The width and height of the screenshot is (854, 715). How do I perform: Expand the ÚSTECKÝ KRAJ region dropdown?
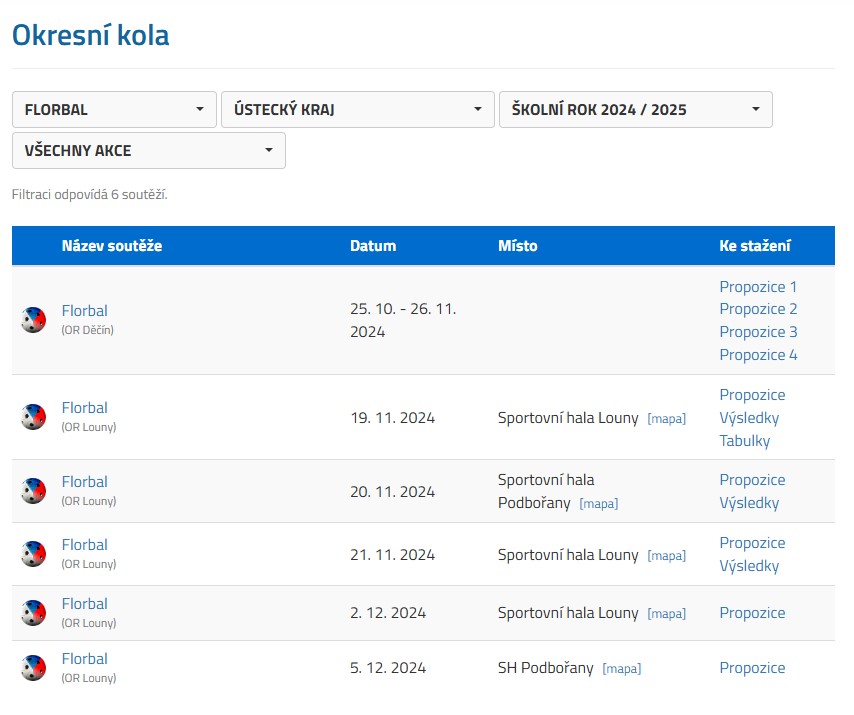[358, 109]
